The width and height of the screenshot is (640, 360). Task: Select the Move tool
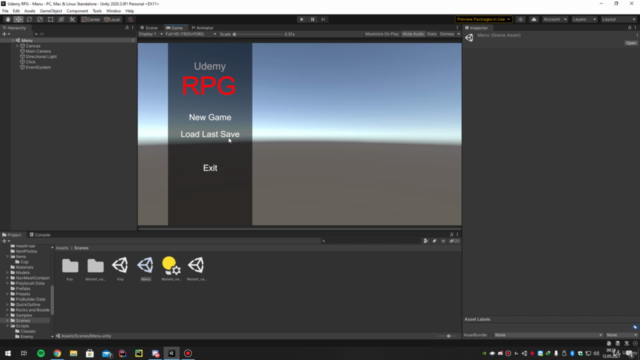pos(18,19)
